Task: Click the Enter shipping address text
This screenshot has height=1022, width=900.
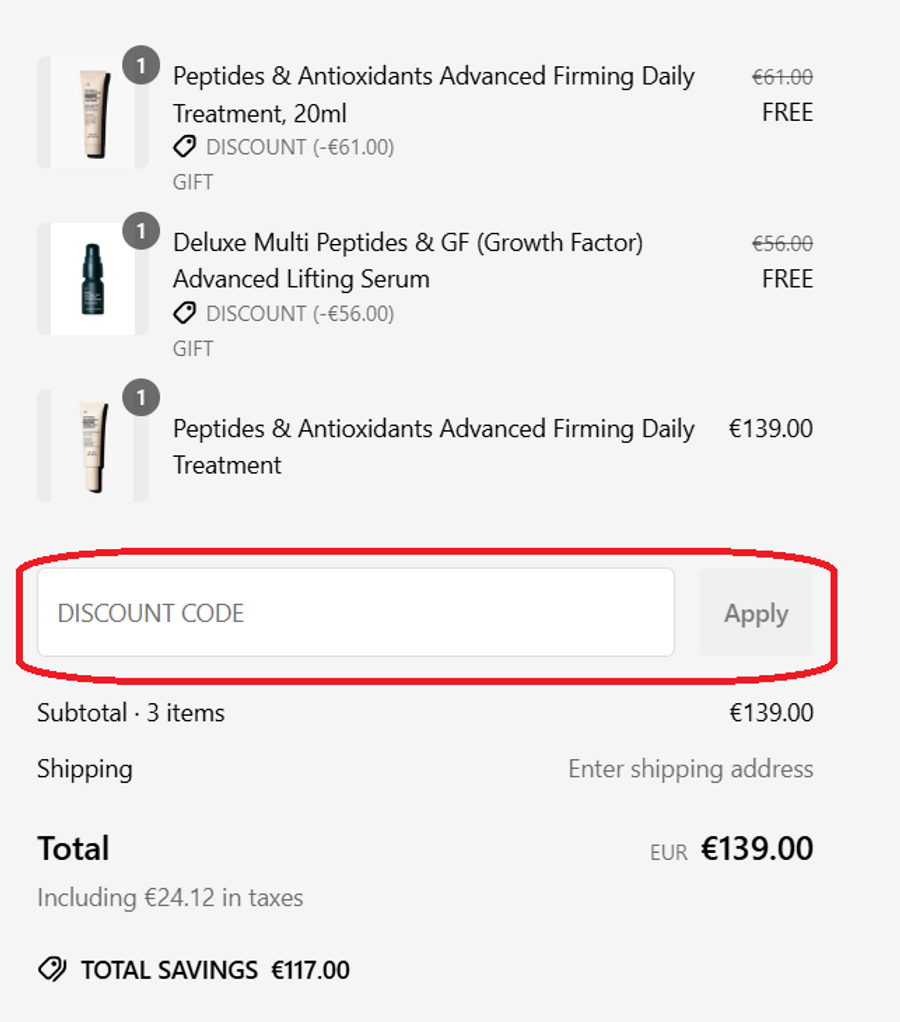Action: [x=690, y=769]
